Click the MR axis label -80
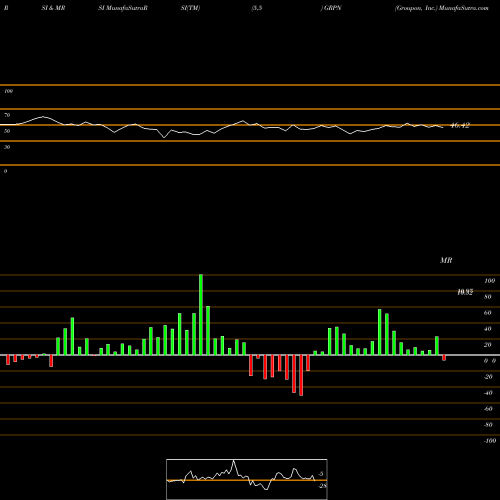 click(488, 425)
